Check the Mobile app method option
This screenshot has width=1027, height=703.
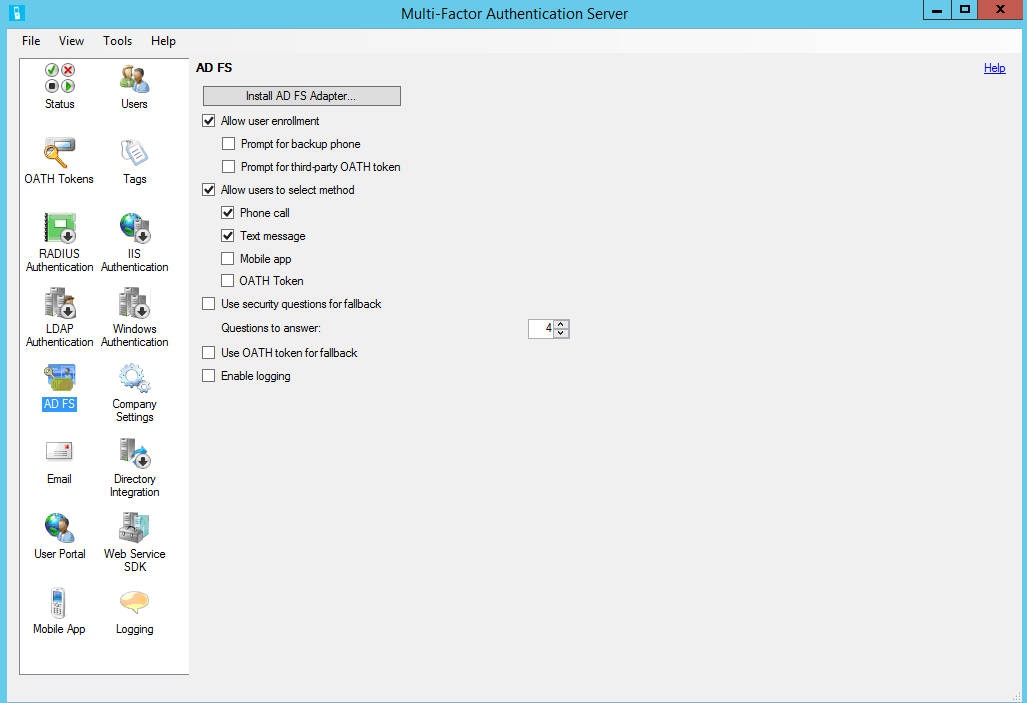point(228,259)
